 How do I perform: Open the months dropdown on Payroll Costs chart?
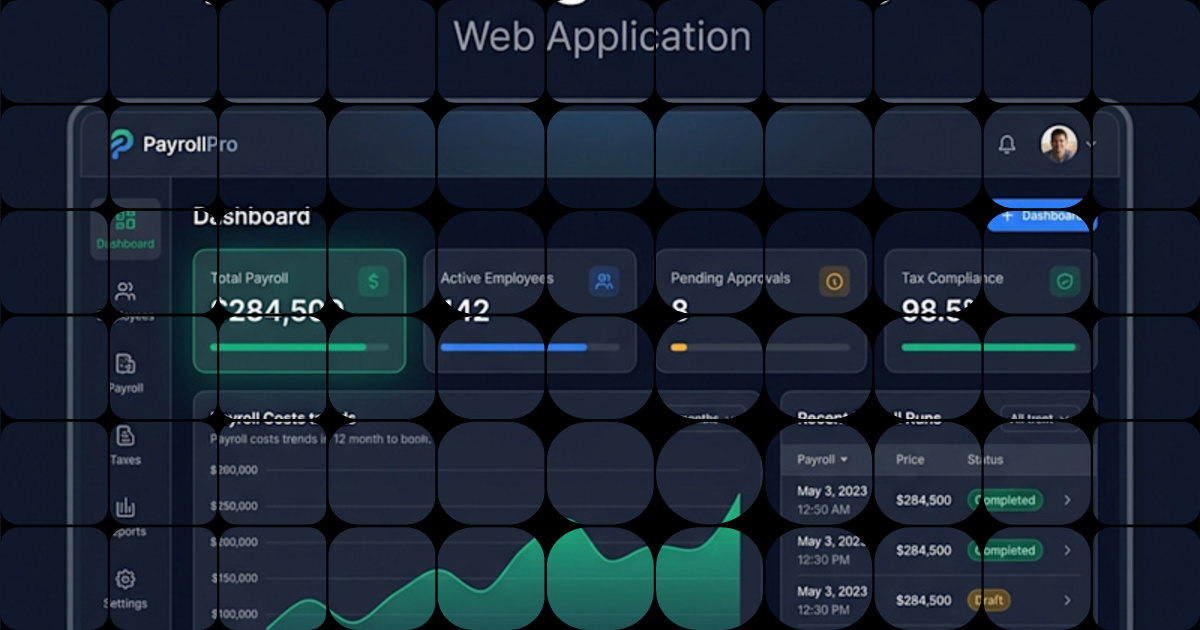tap(712, 418)
